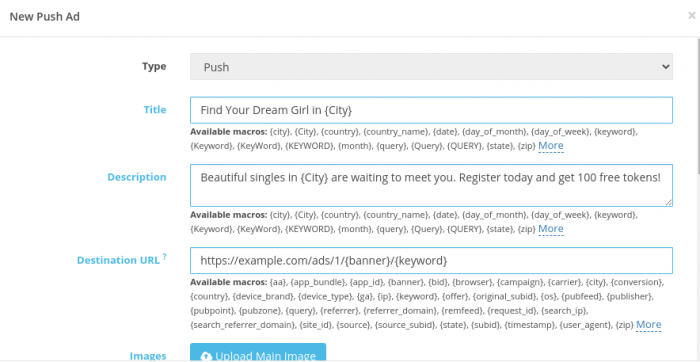Click {day_of_week} macro under Description field
This screenshot has height=362, width=700.
pyautogui.click(x=561, y=215)
